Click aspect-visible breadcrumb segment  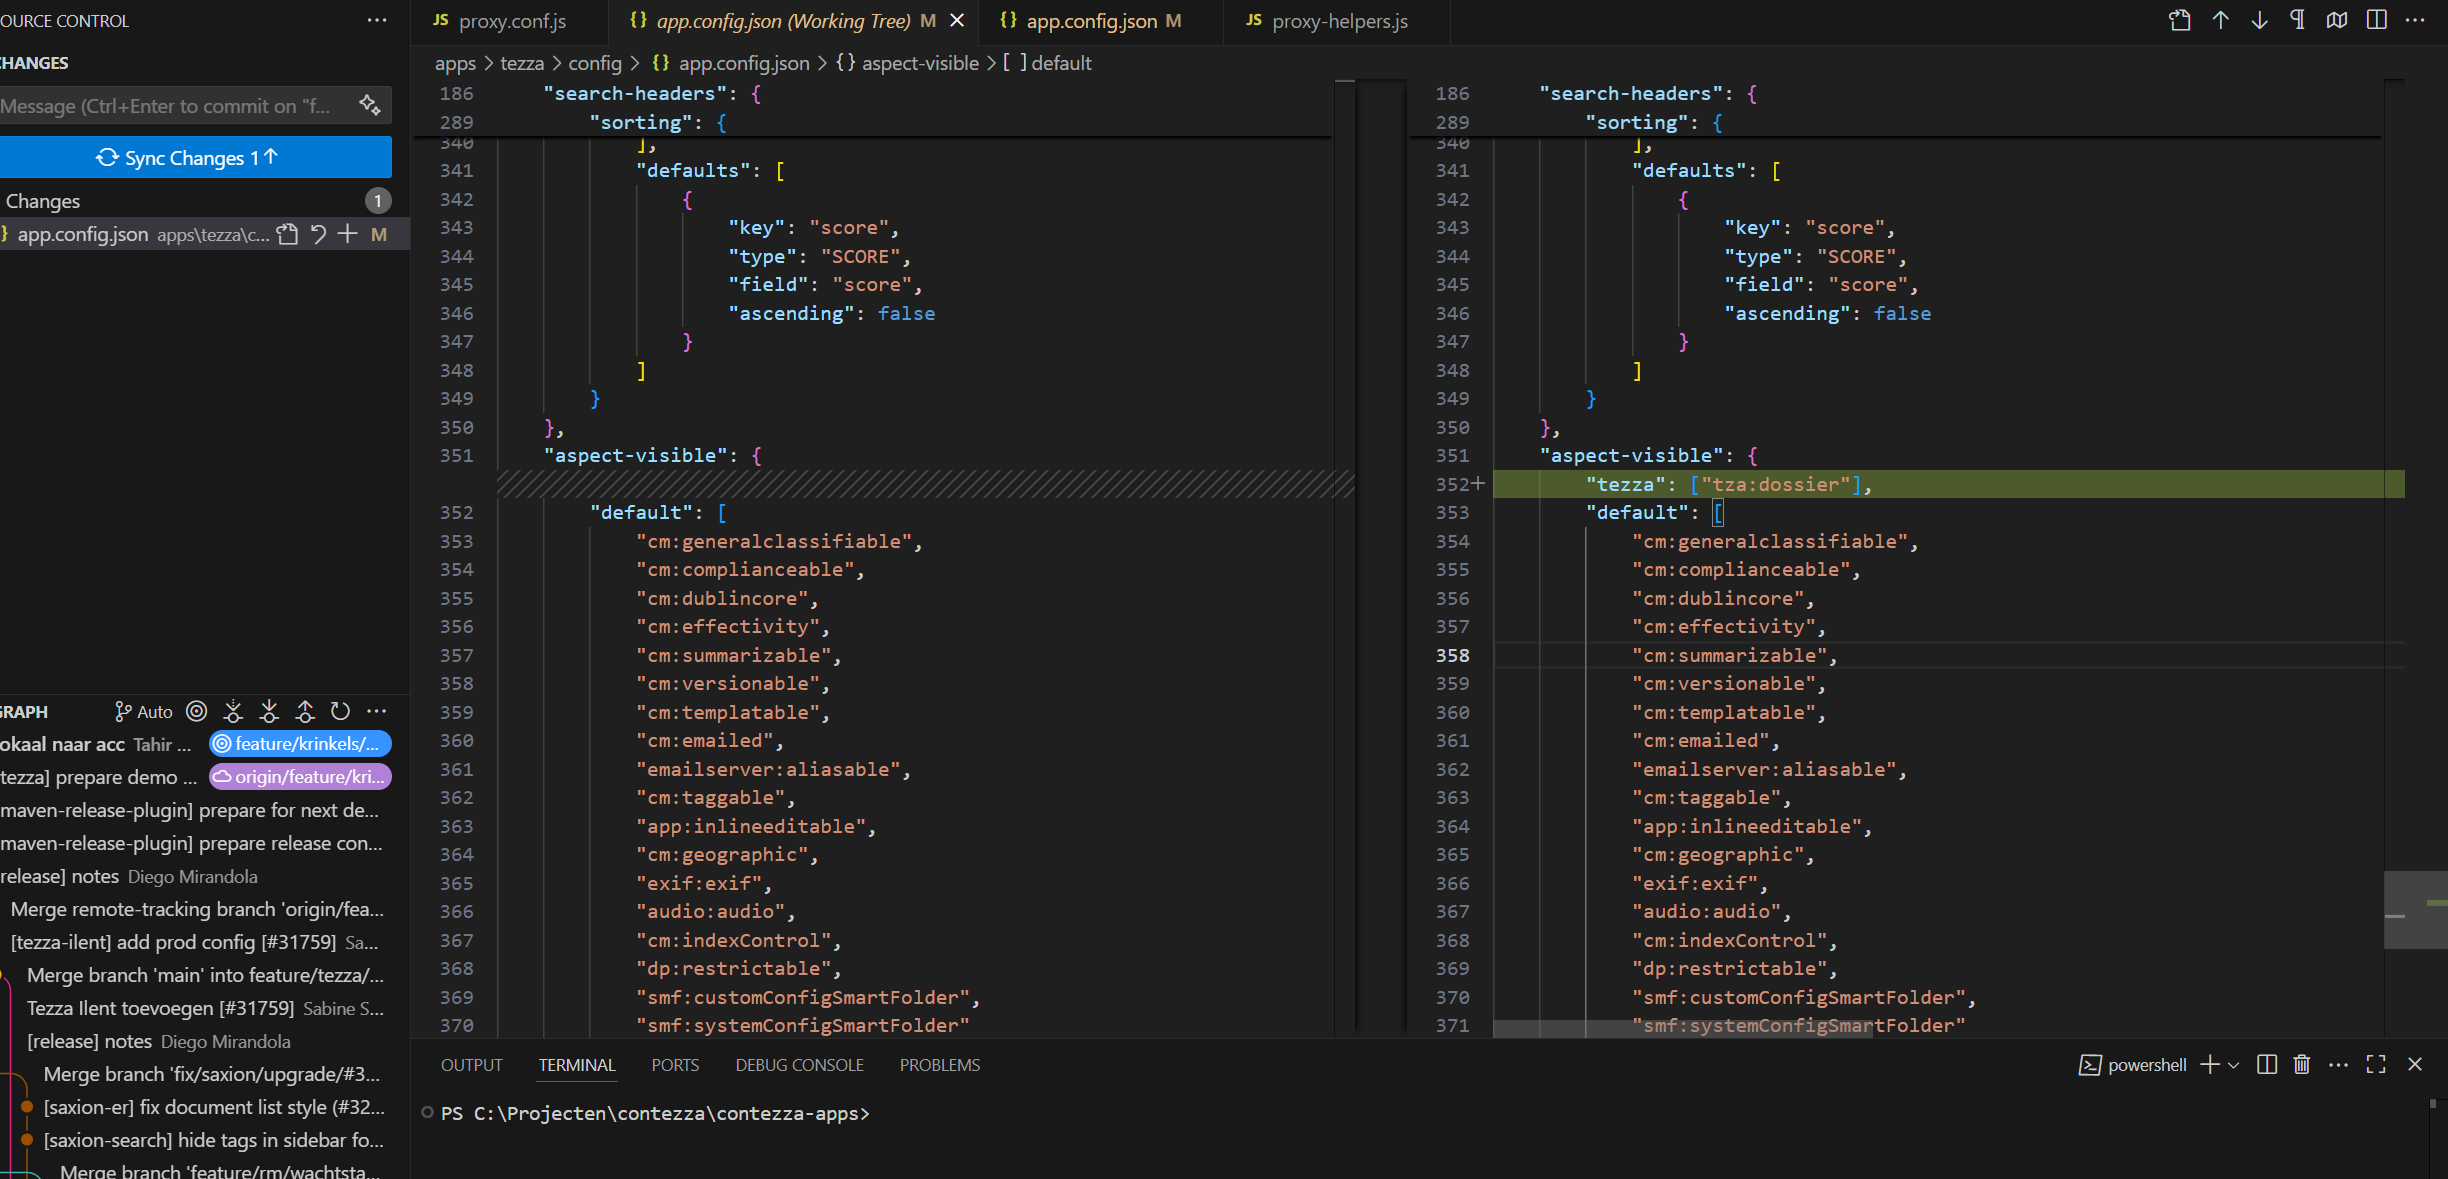point(919,63)
